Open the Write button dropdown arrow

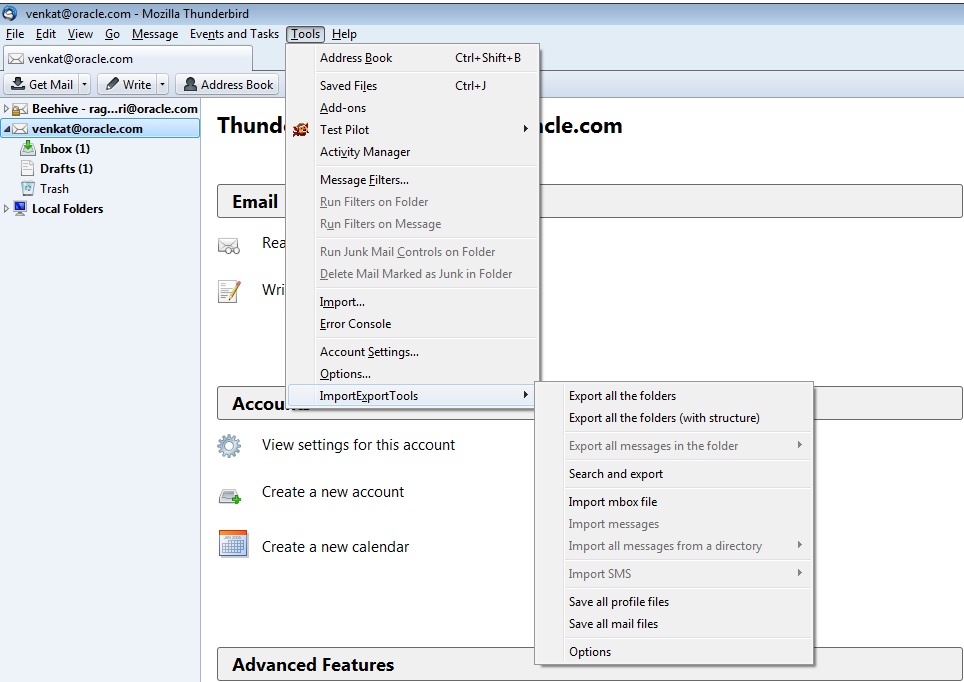[x=162, y=84]
